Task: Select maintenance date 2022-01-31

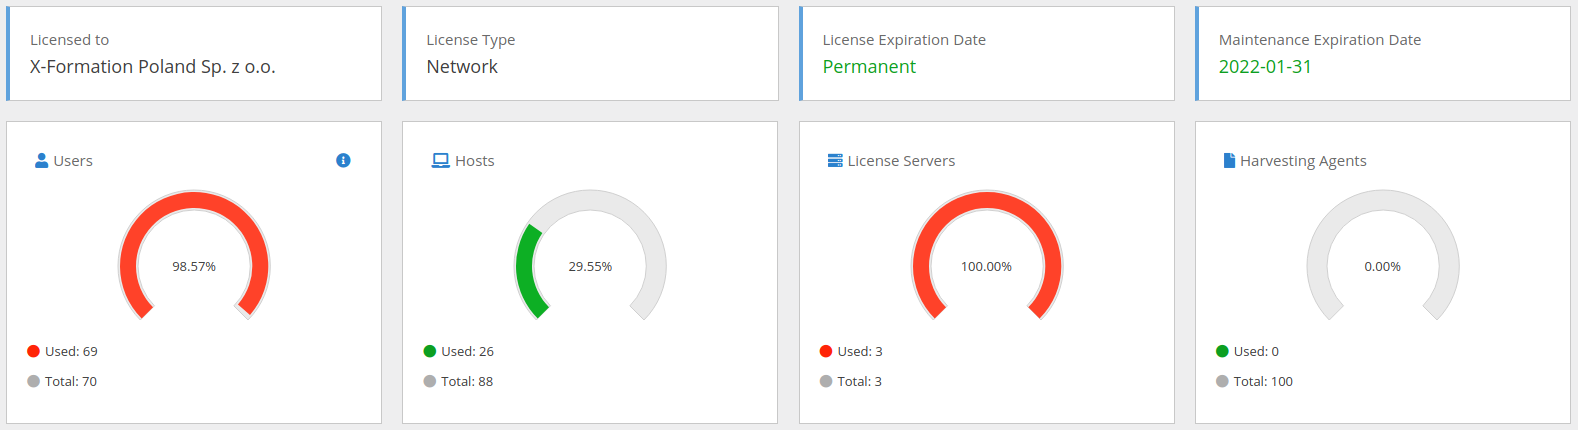Action: coord(1265,67)
